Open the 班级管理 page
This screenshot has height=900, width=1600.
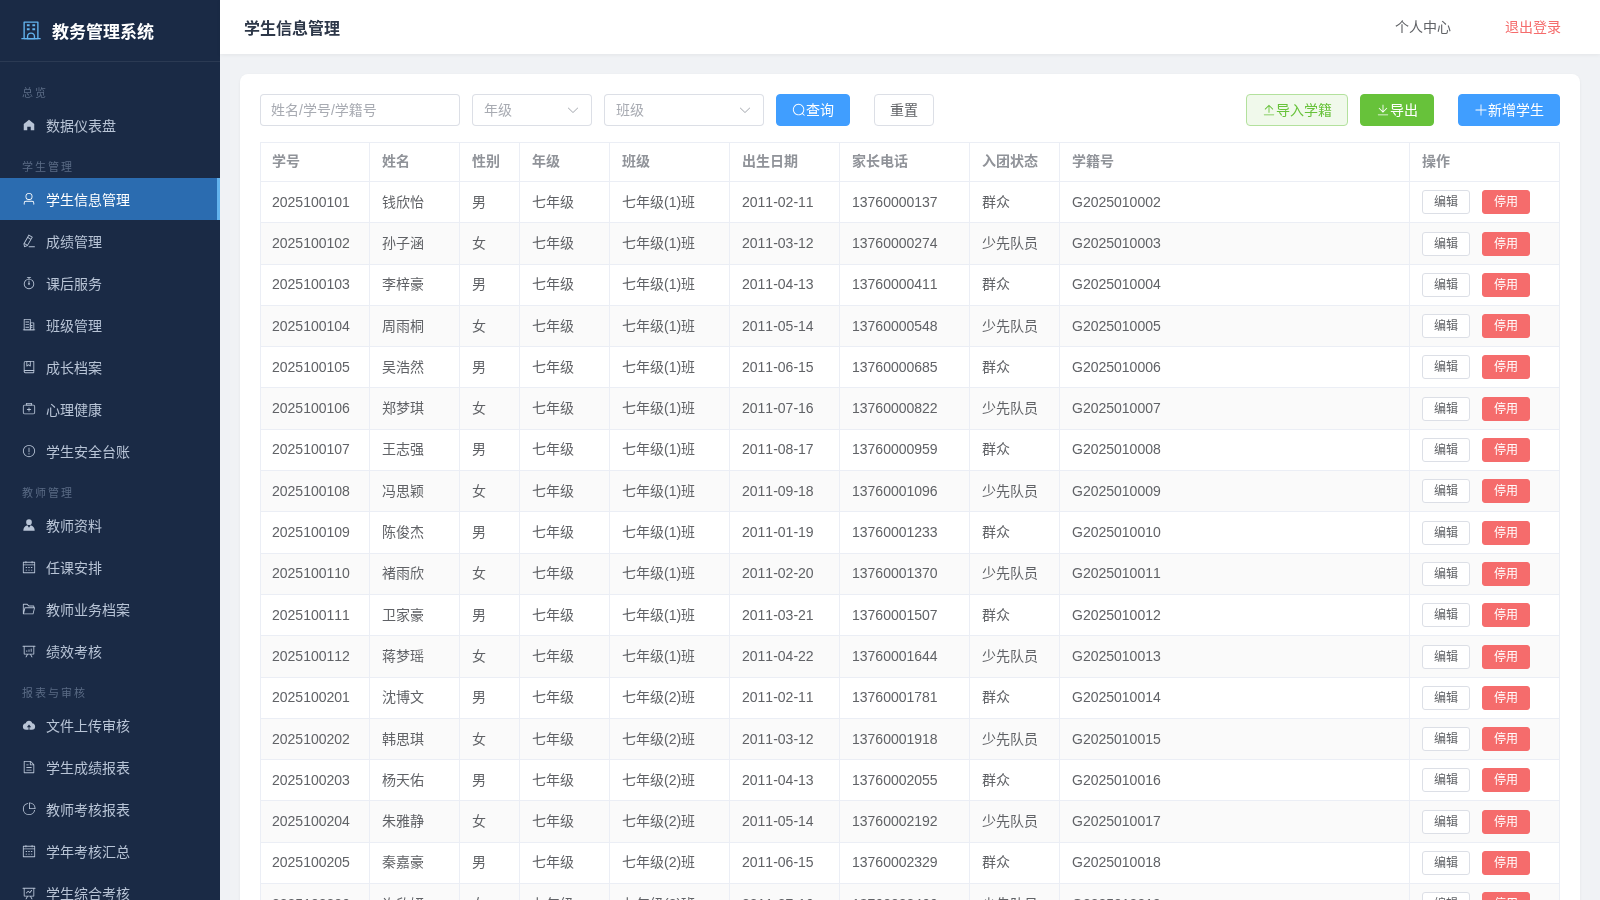(x=110, y=326)
